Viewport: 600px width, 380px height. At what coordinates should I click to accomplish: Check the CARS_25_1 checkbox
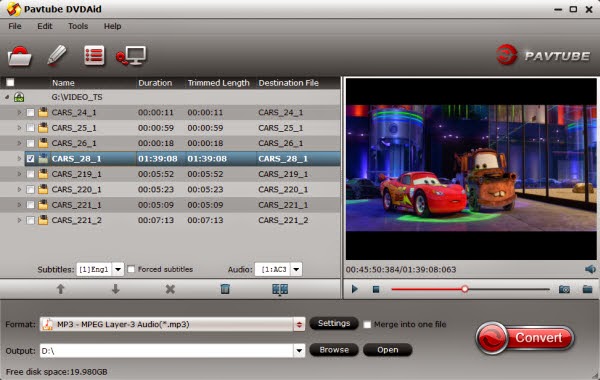click(30, 128)
